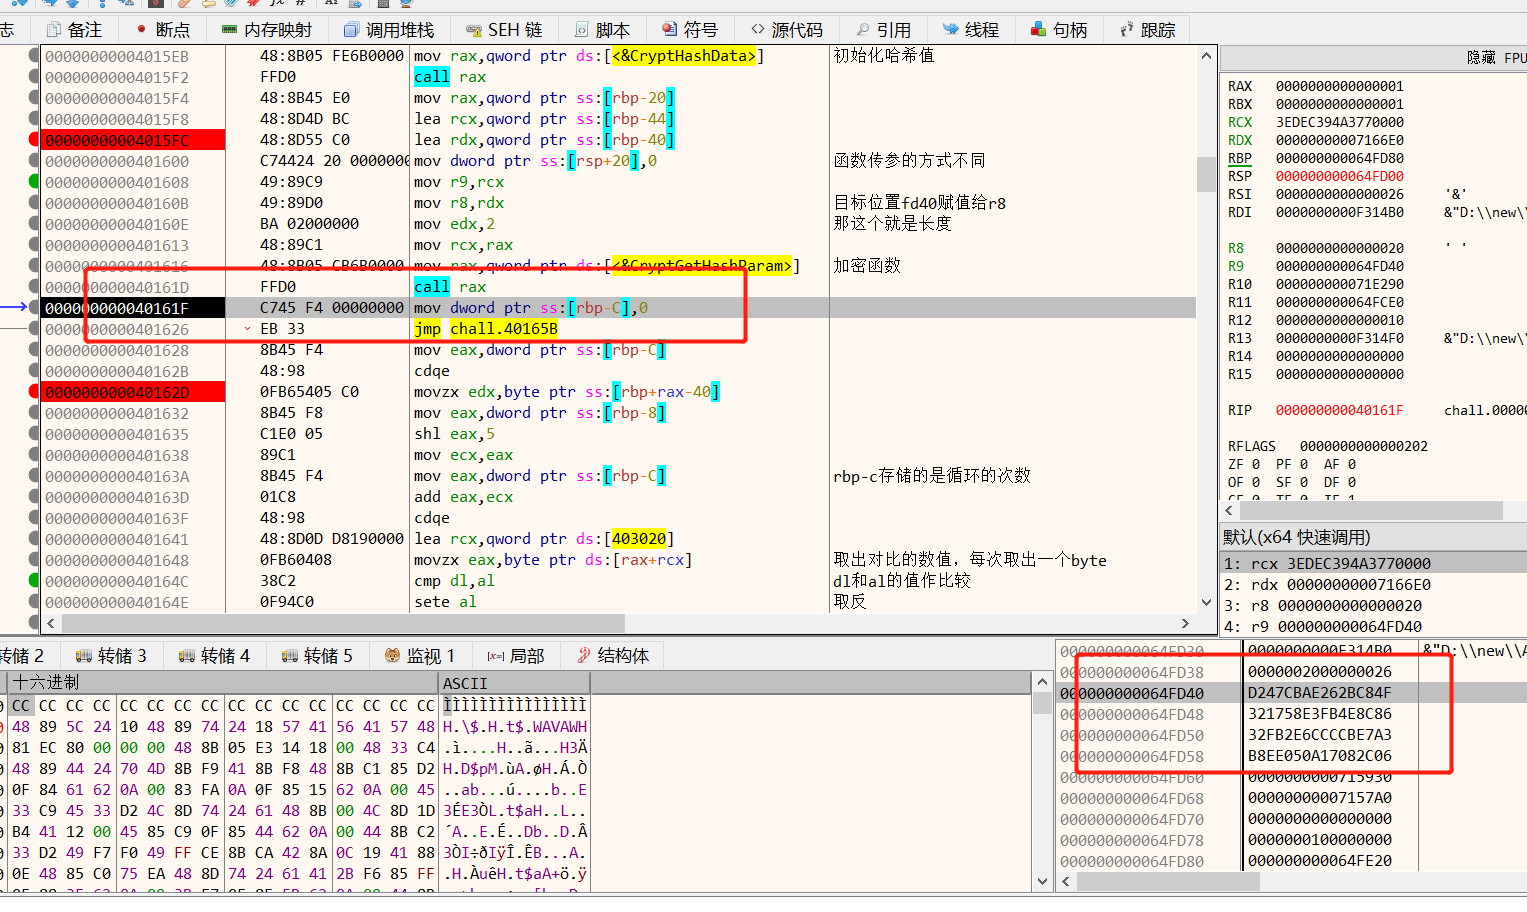Open the 句柄 handles tab

1059,30
